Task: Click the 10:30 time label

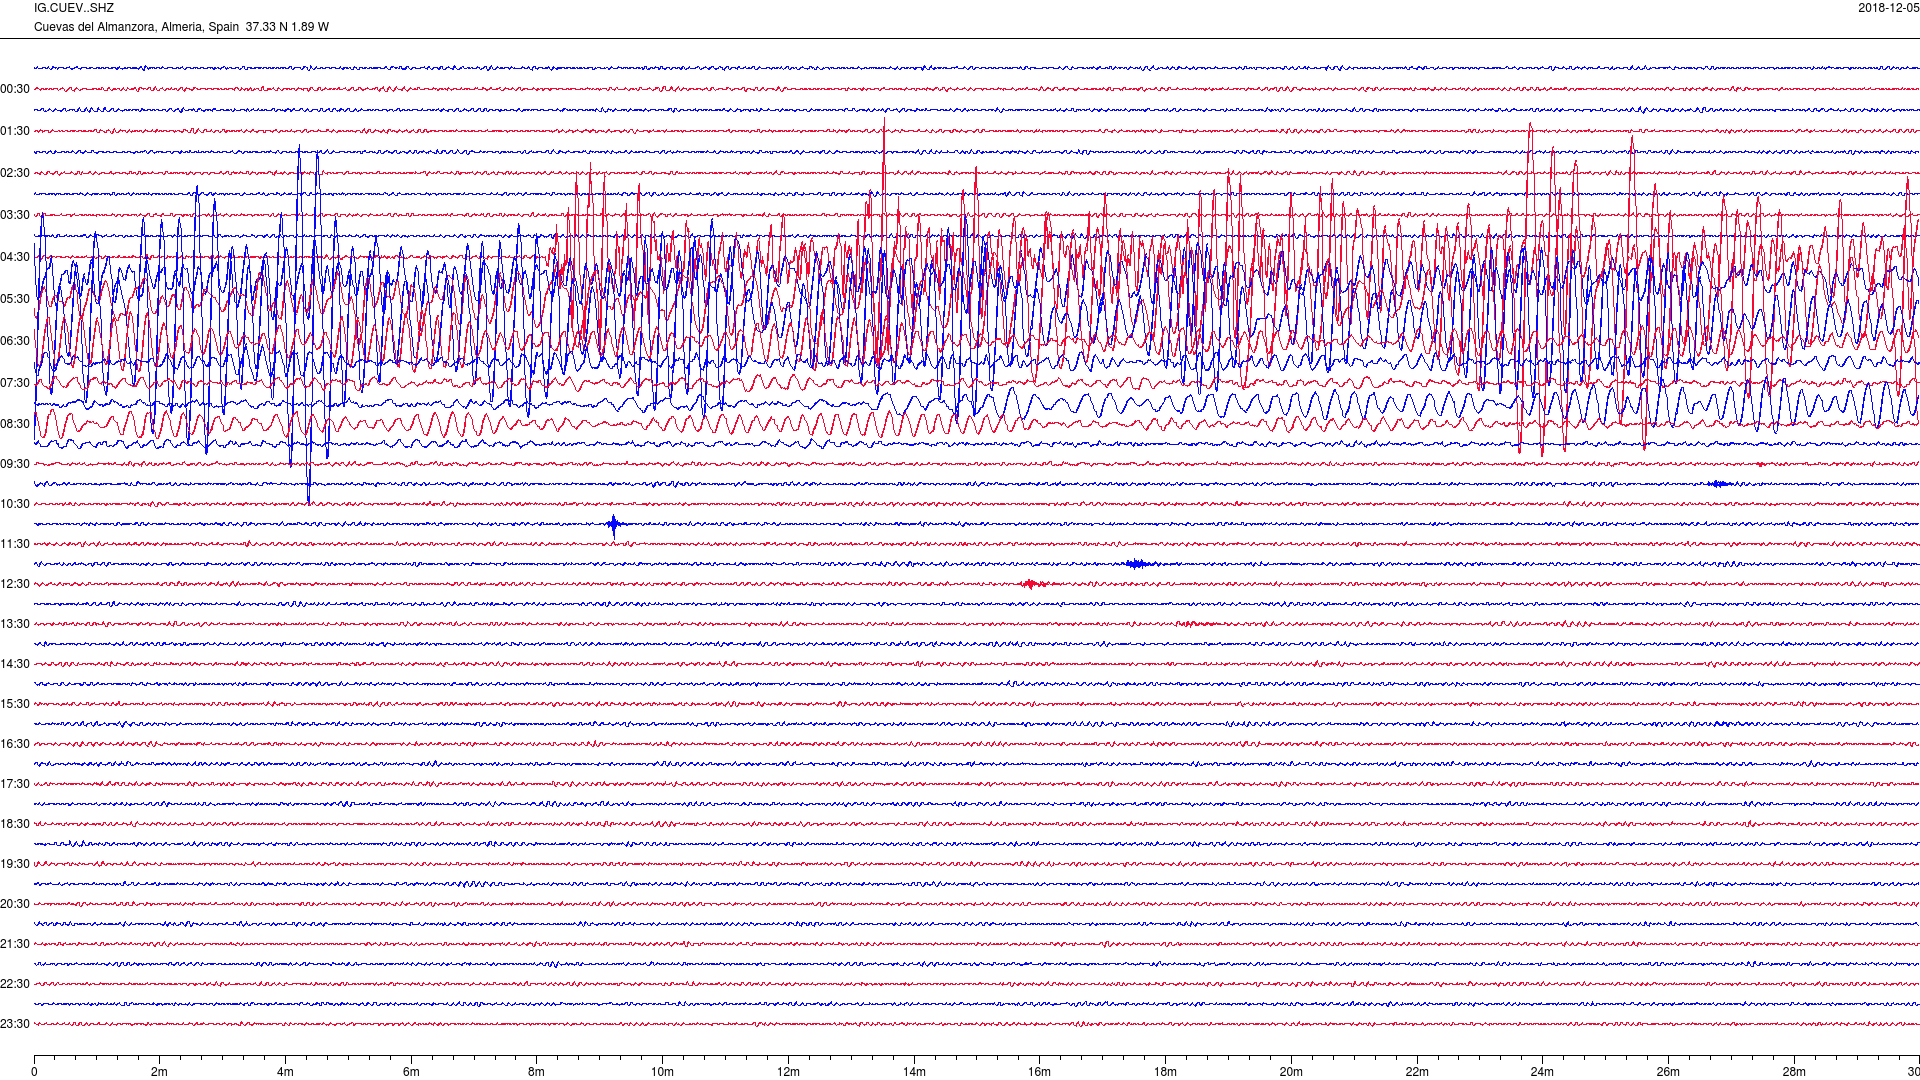Action: [15, 504]
